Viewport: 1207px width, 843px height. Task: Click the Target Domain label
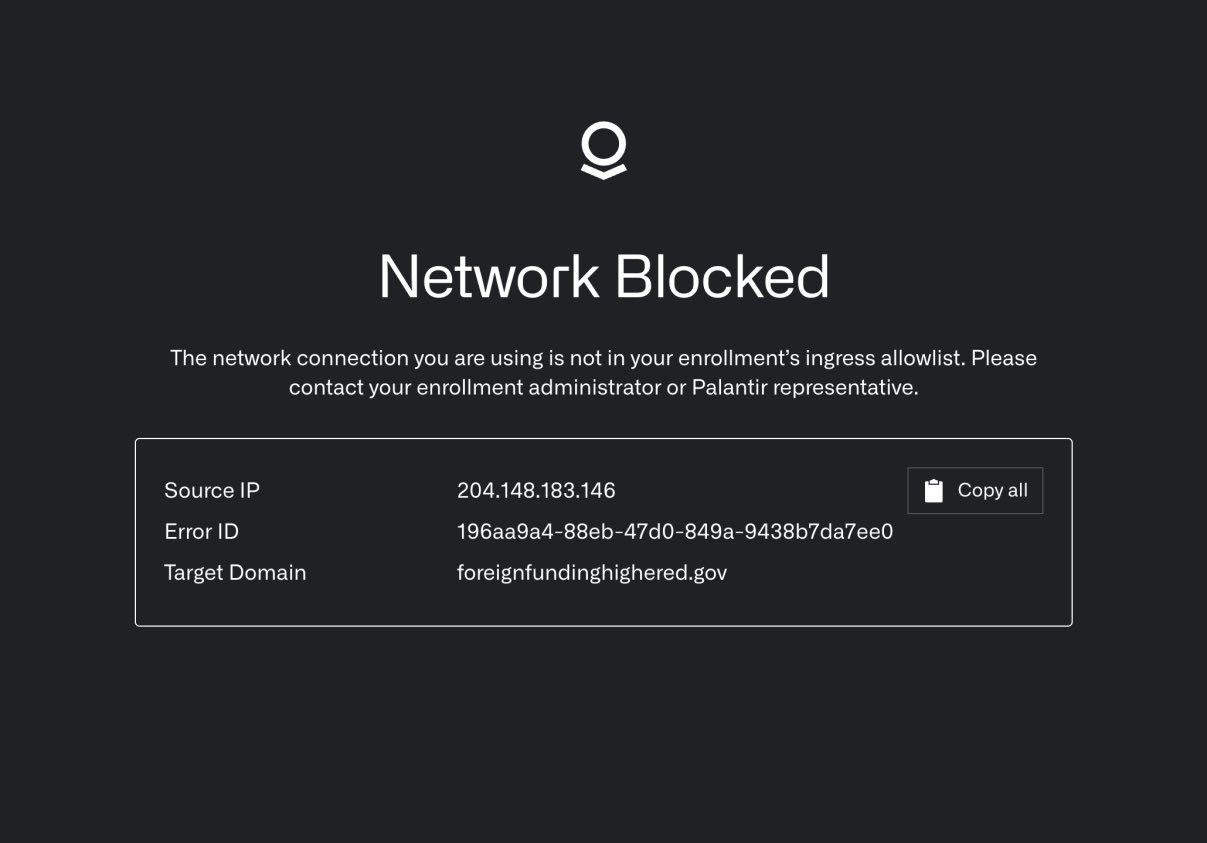pos(235,573)
